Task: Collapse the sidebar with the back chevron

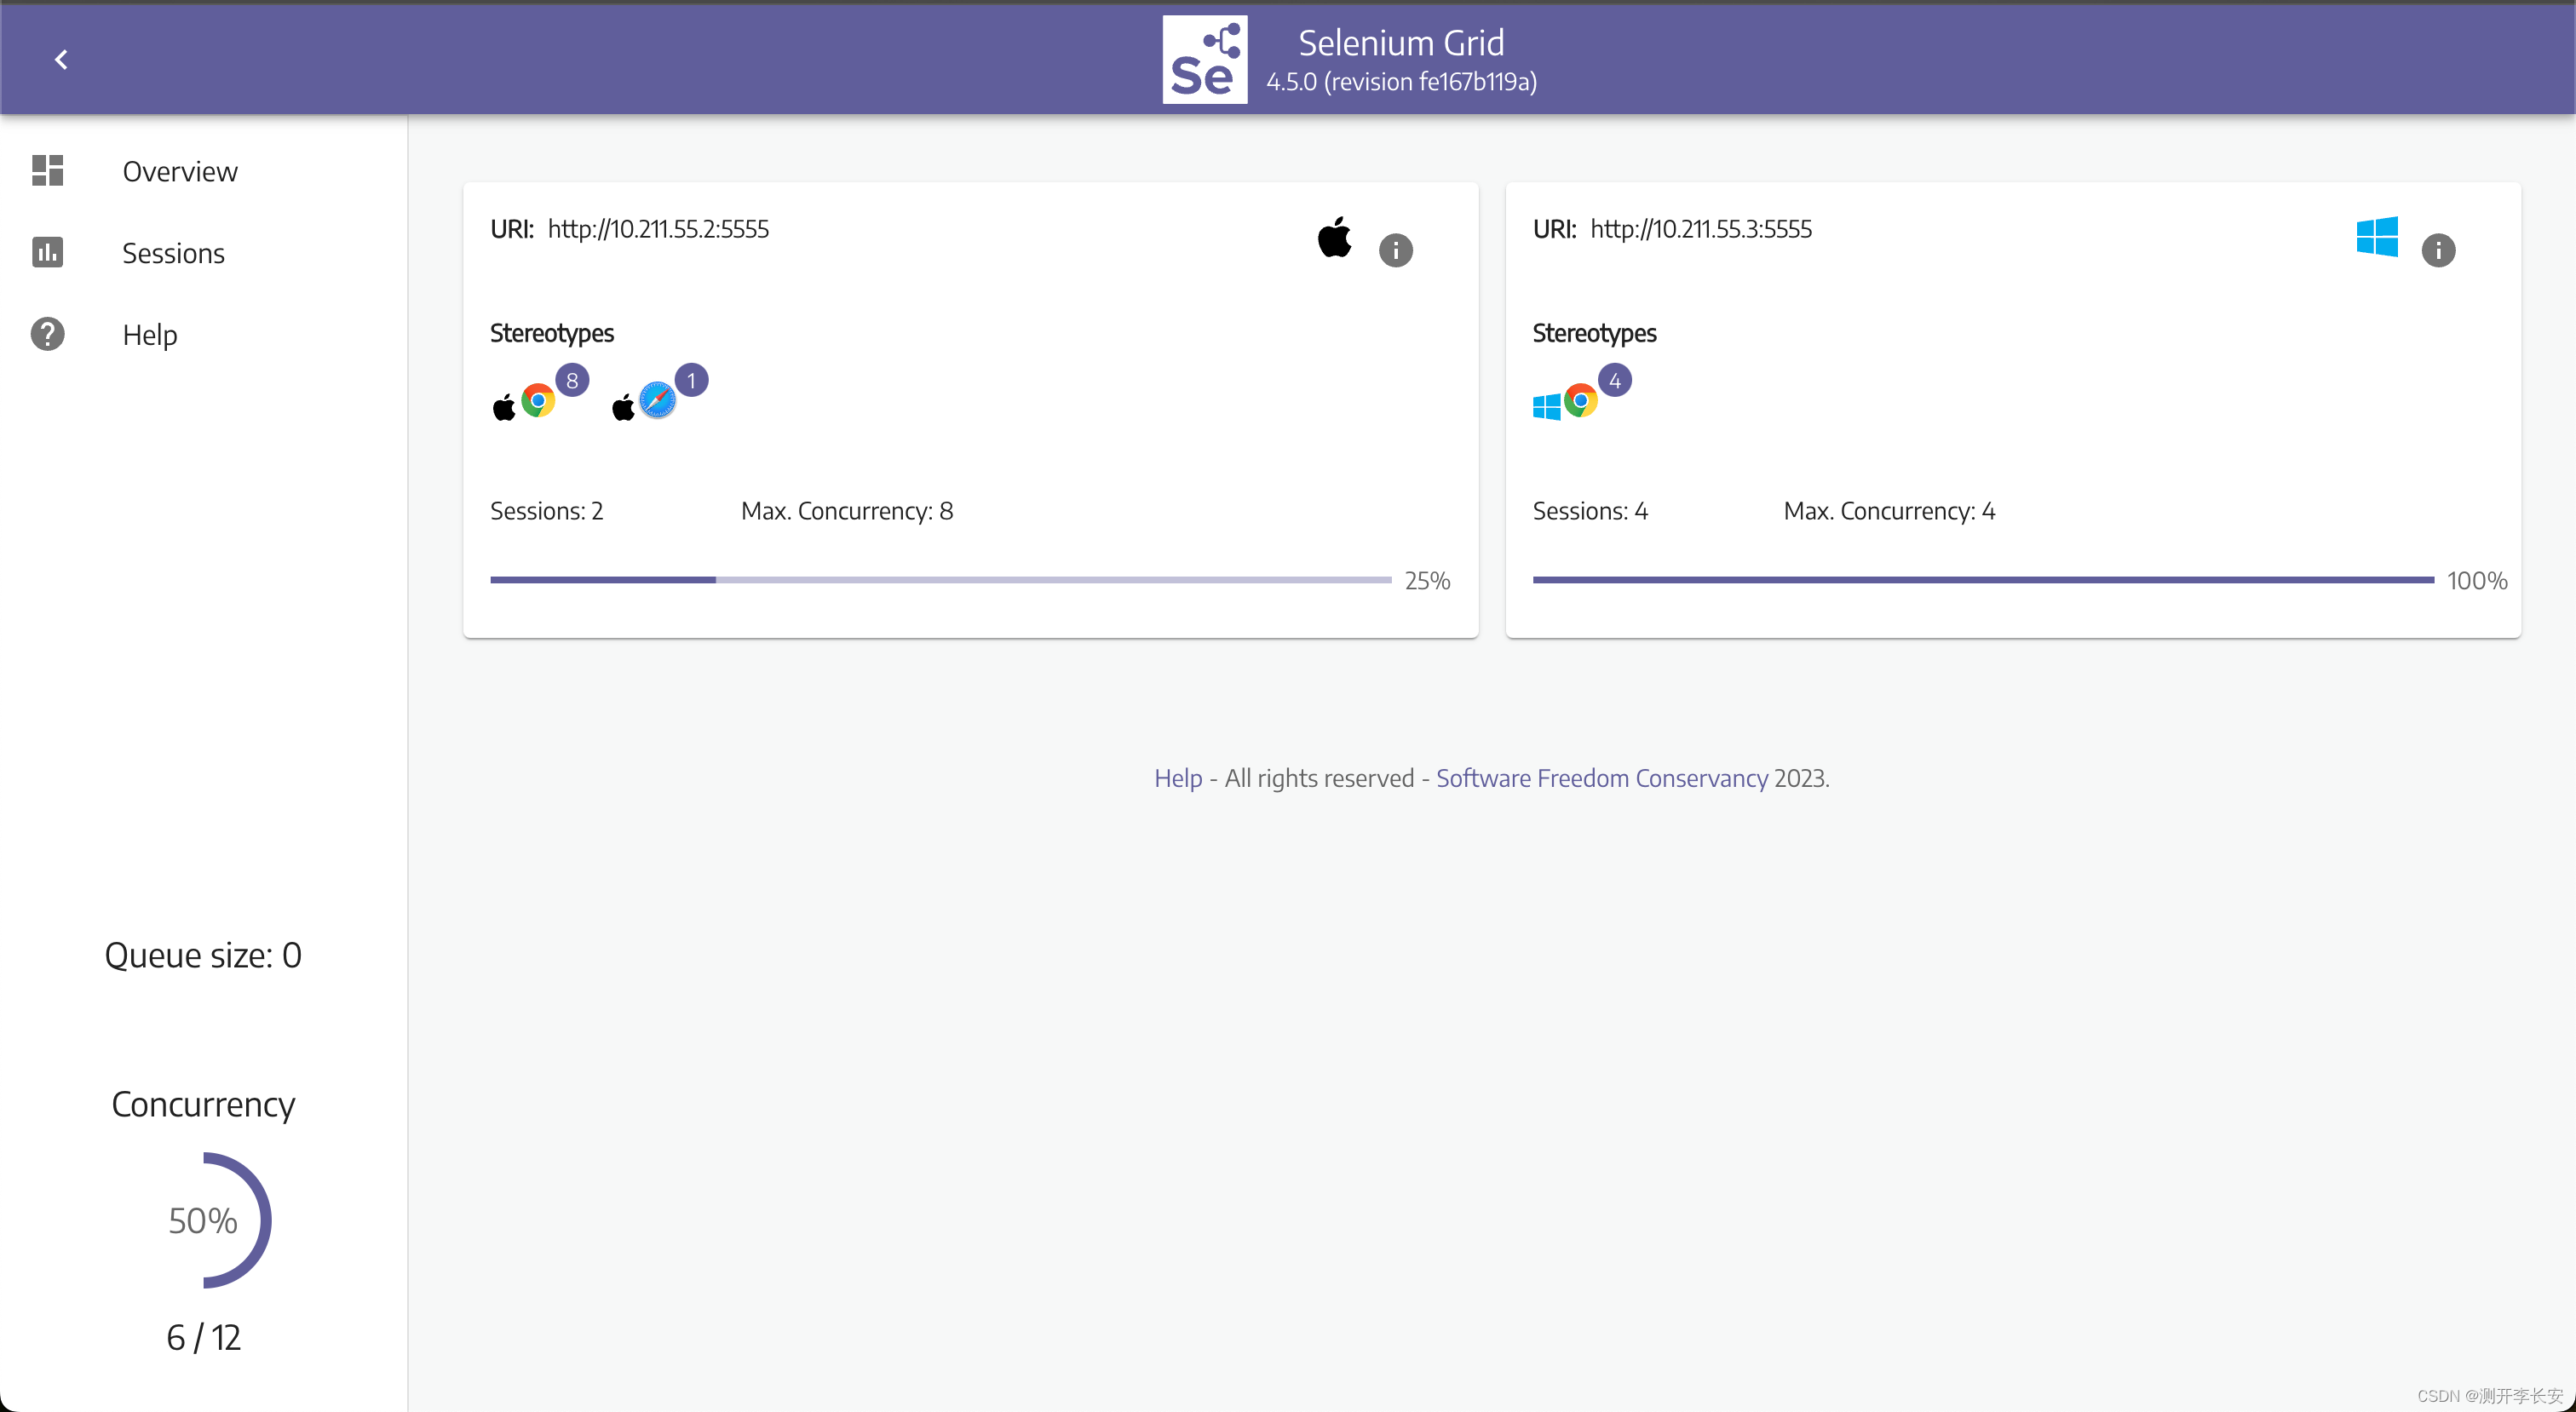Action: pyautogui.click(x=61, y=60)
